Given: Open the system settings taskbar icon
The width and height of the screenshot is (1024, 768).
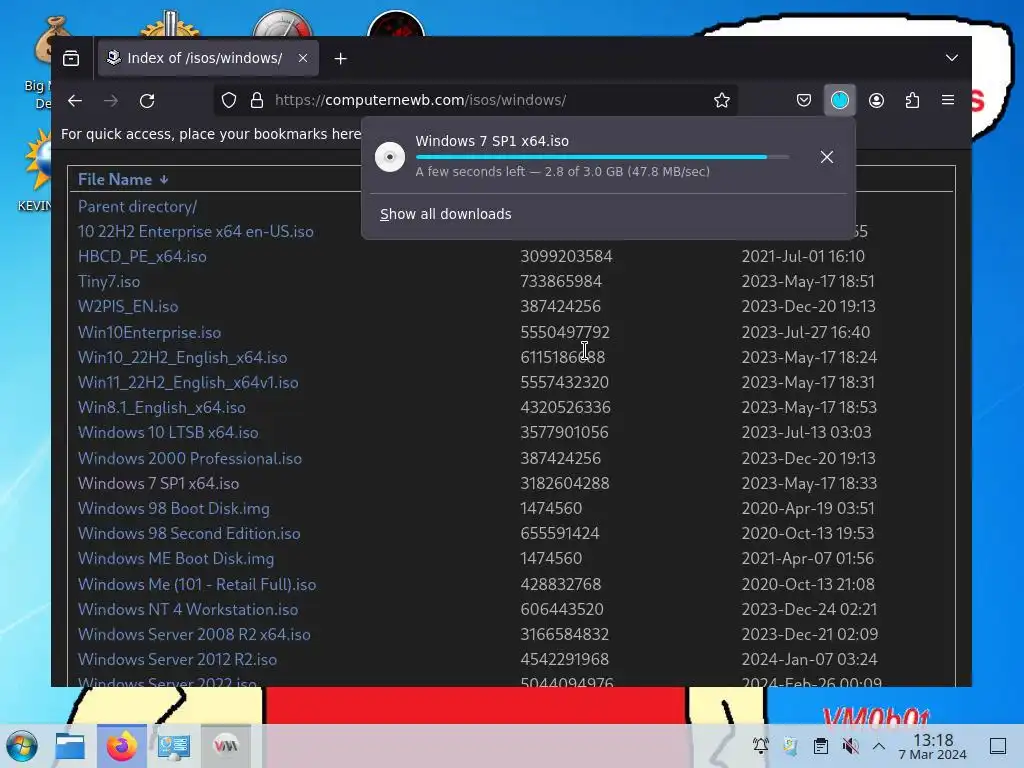Looking at the screenshot, I should (x=173, y=746).
